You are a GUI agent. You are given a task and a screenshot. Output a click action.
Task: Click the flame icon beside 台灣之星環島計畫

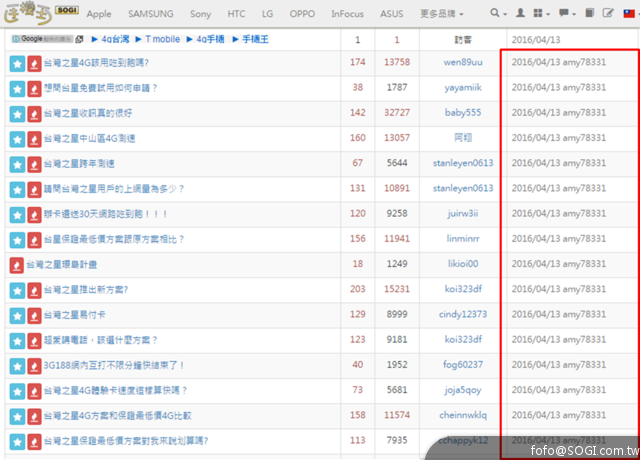click(x=17, y=265)
